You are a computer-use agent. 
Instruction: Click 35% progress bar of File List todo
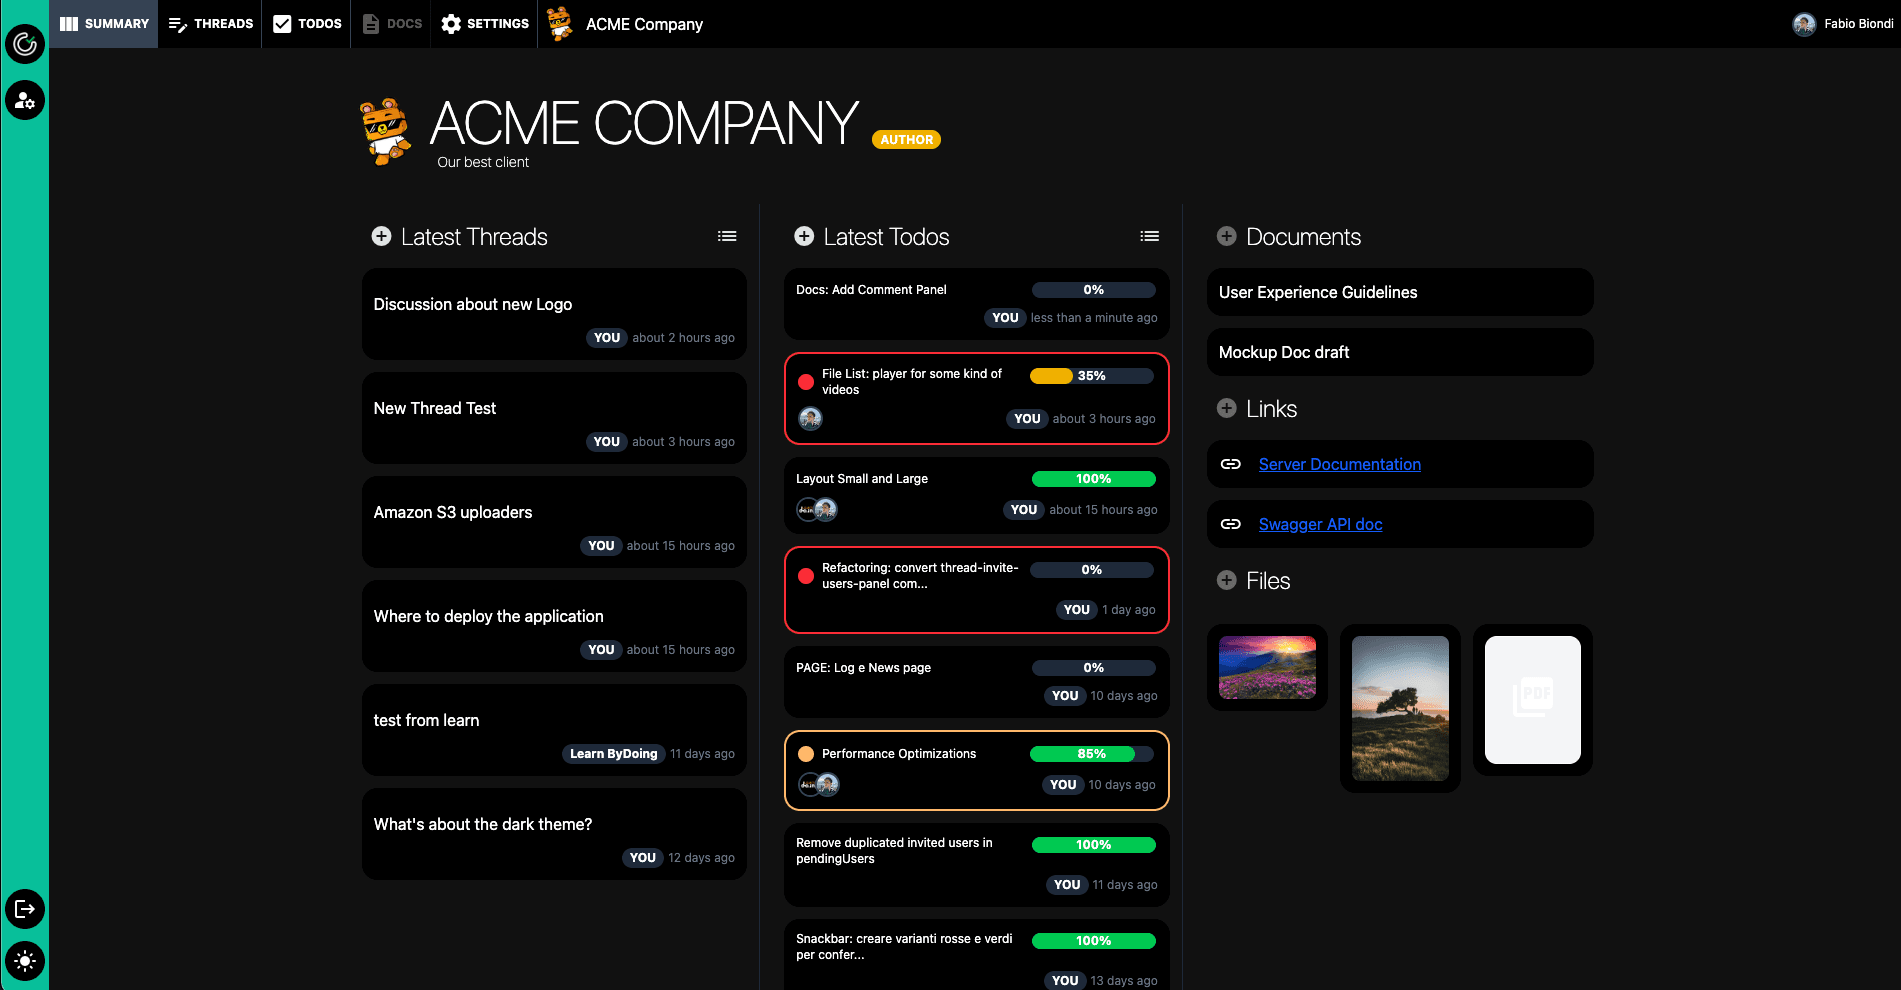(x=1092, y=376)
